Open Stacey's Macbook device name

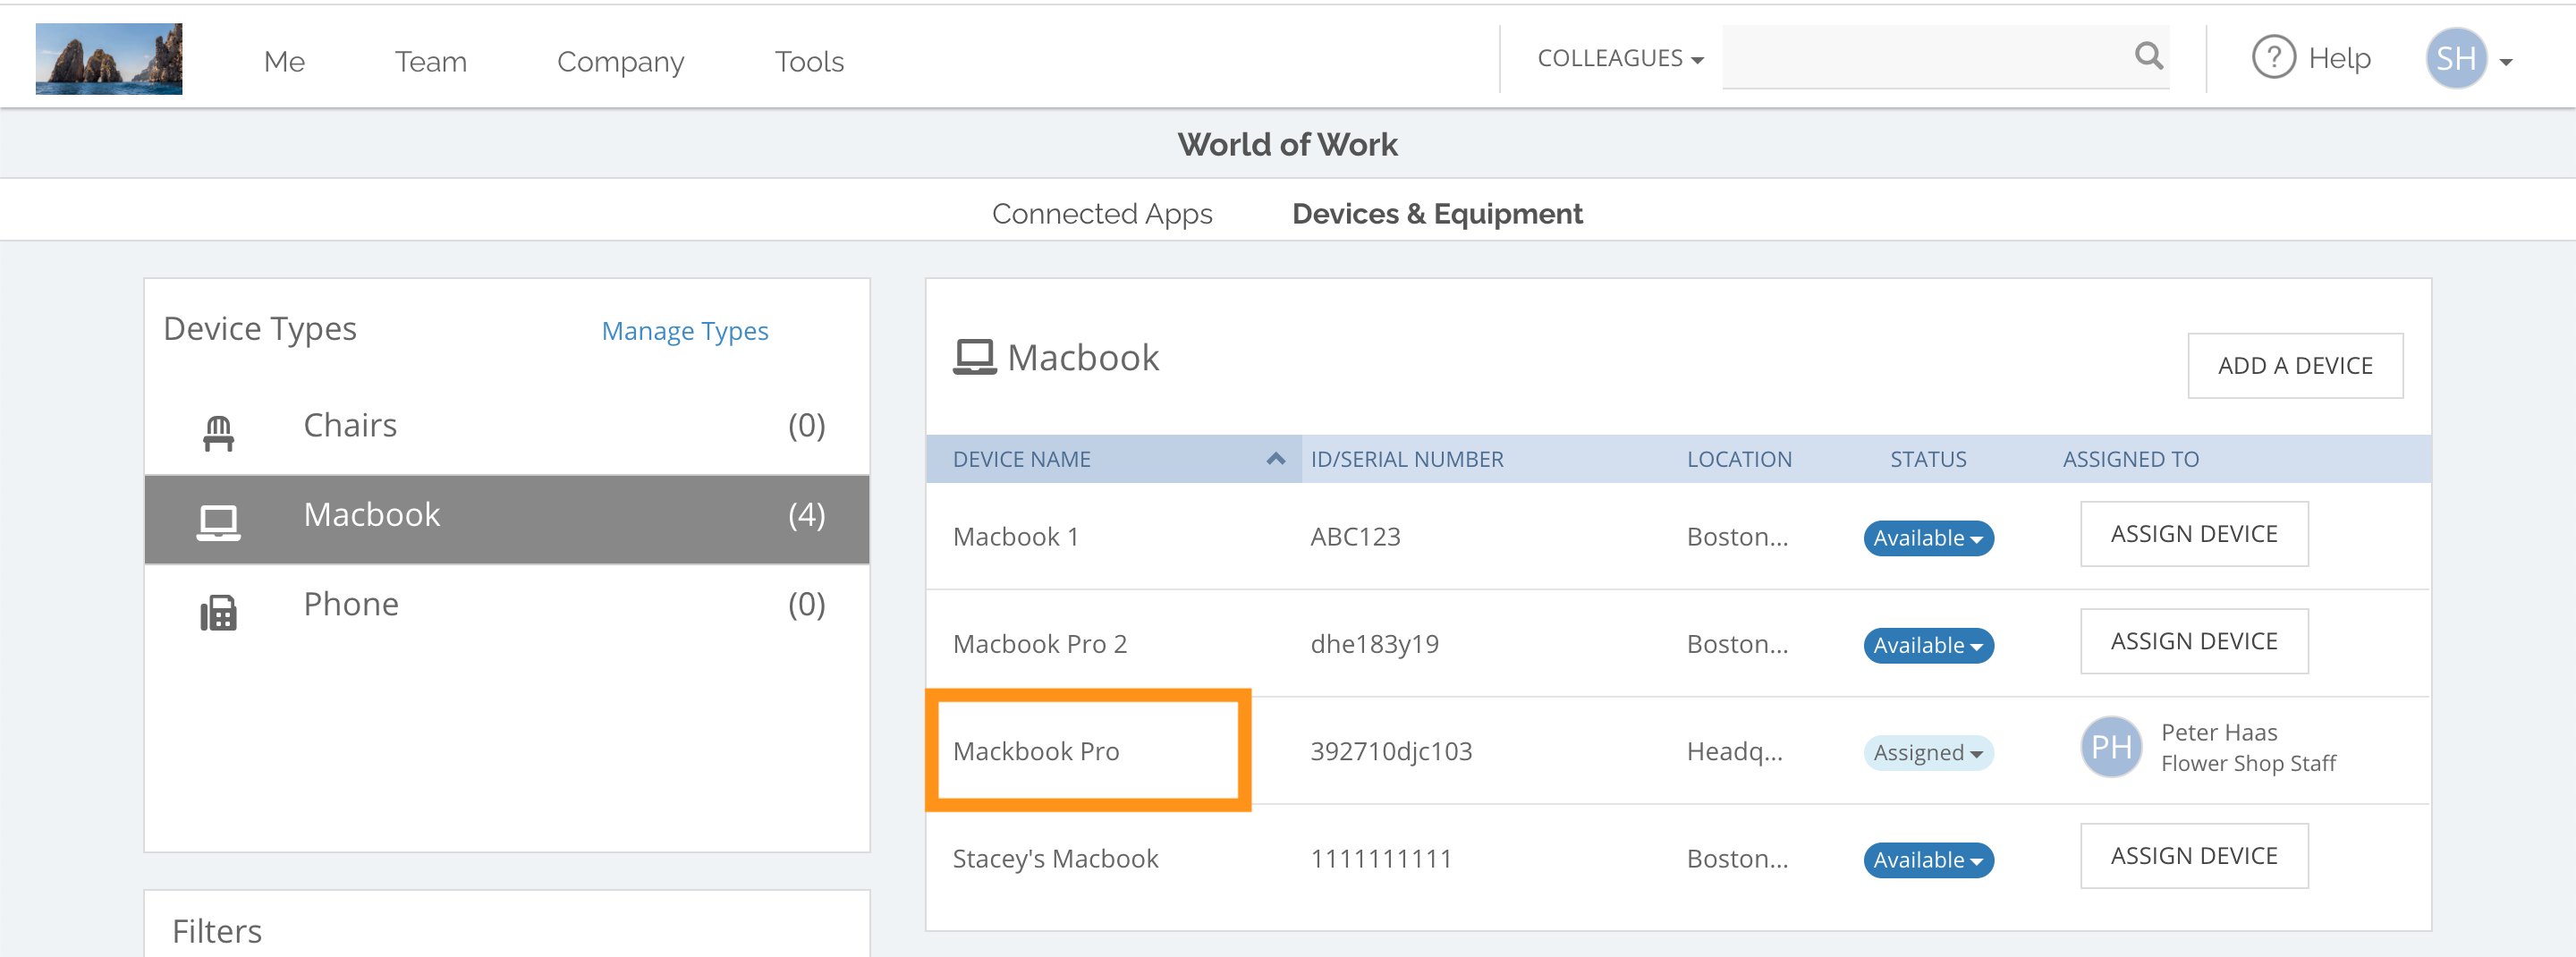tap(1055, 858)
